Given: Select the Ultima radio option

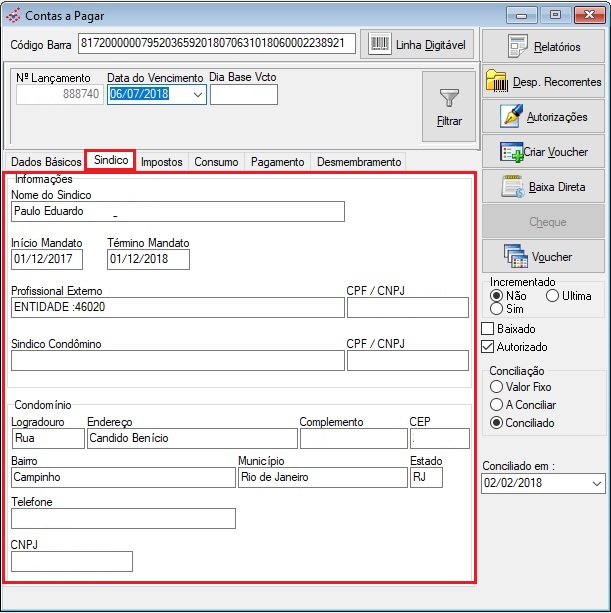Looking at the screenshot, I should tap(552, 296).
